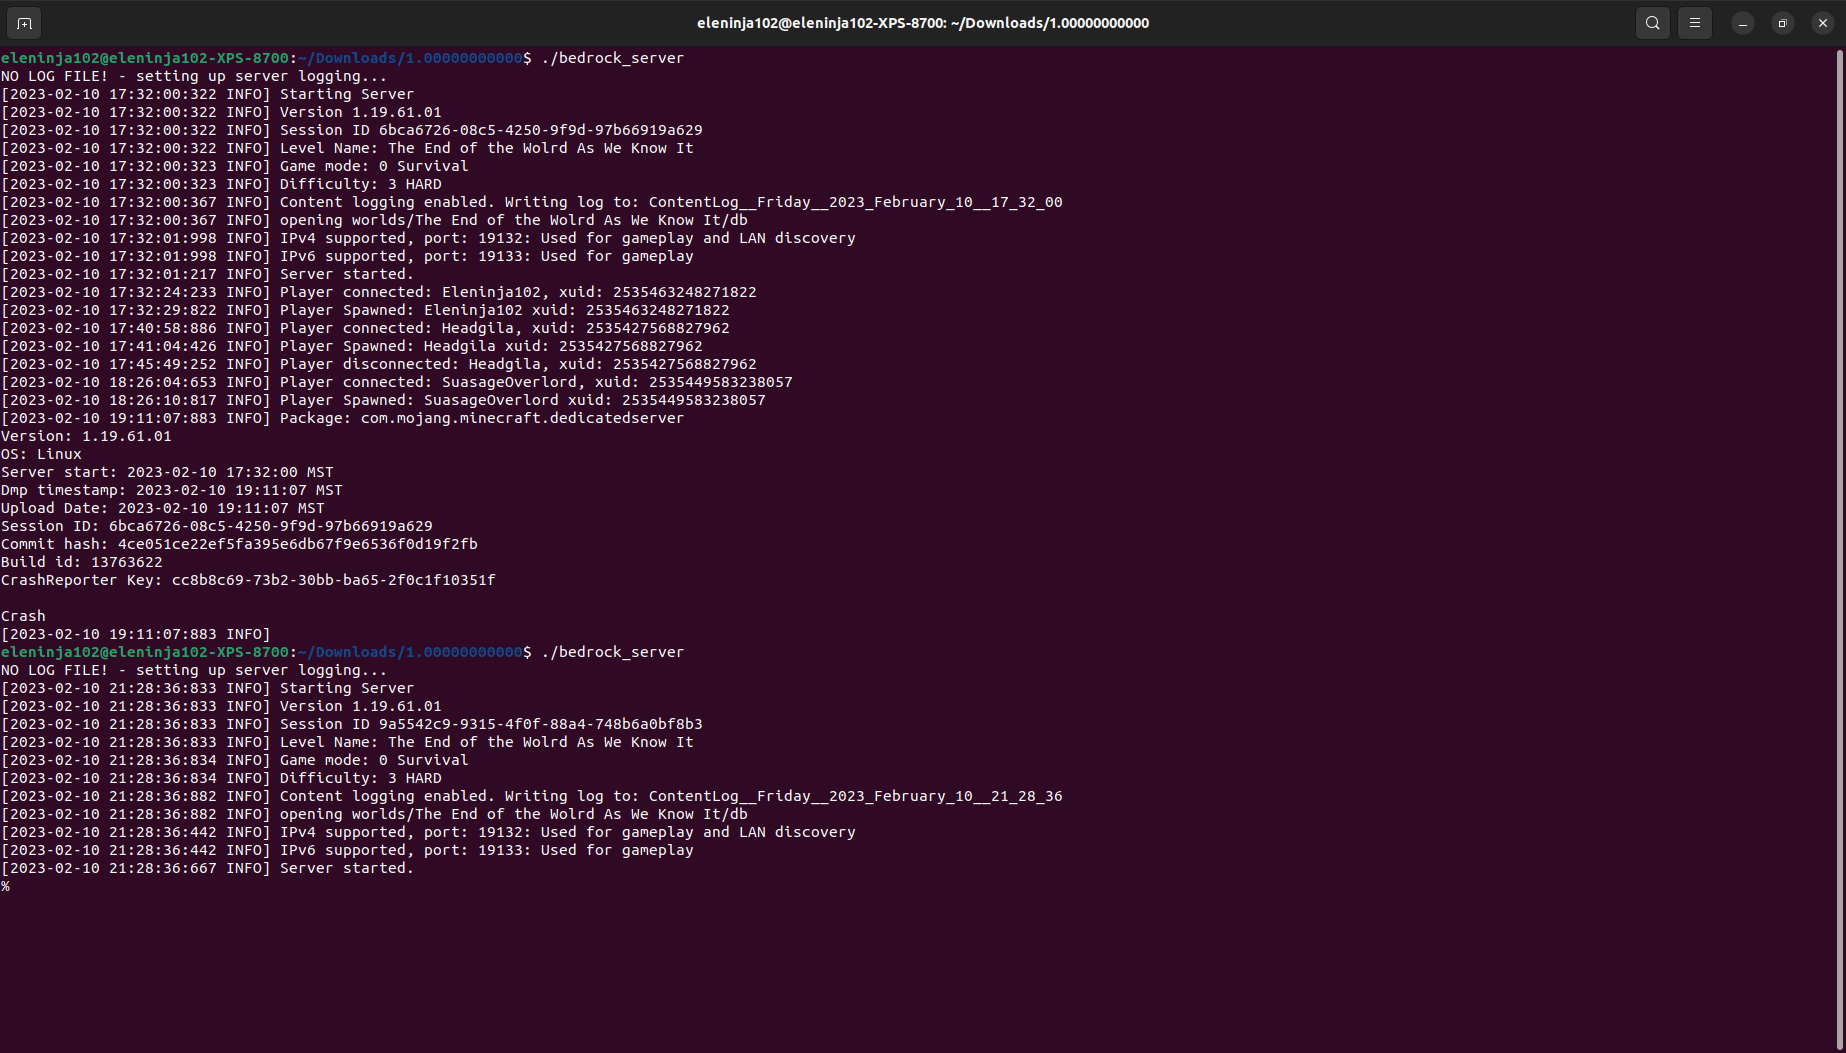1846x1053 pixels.
Task: Click the first ./bedrock_server command
Action: (x=612, y=58)
